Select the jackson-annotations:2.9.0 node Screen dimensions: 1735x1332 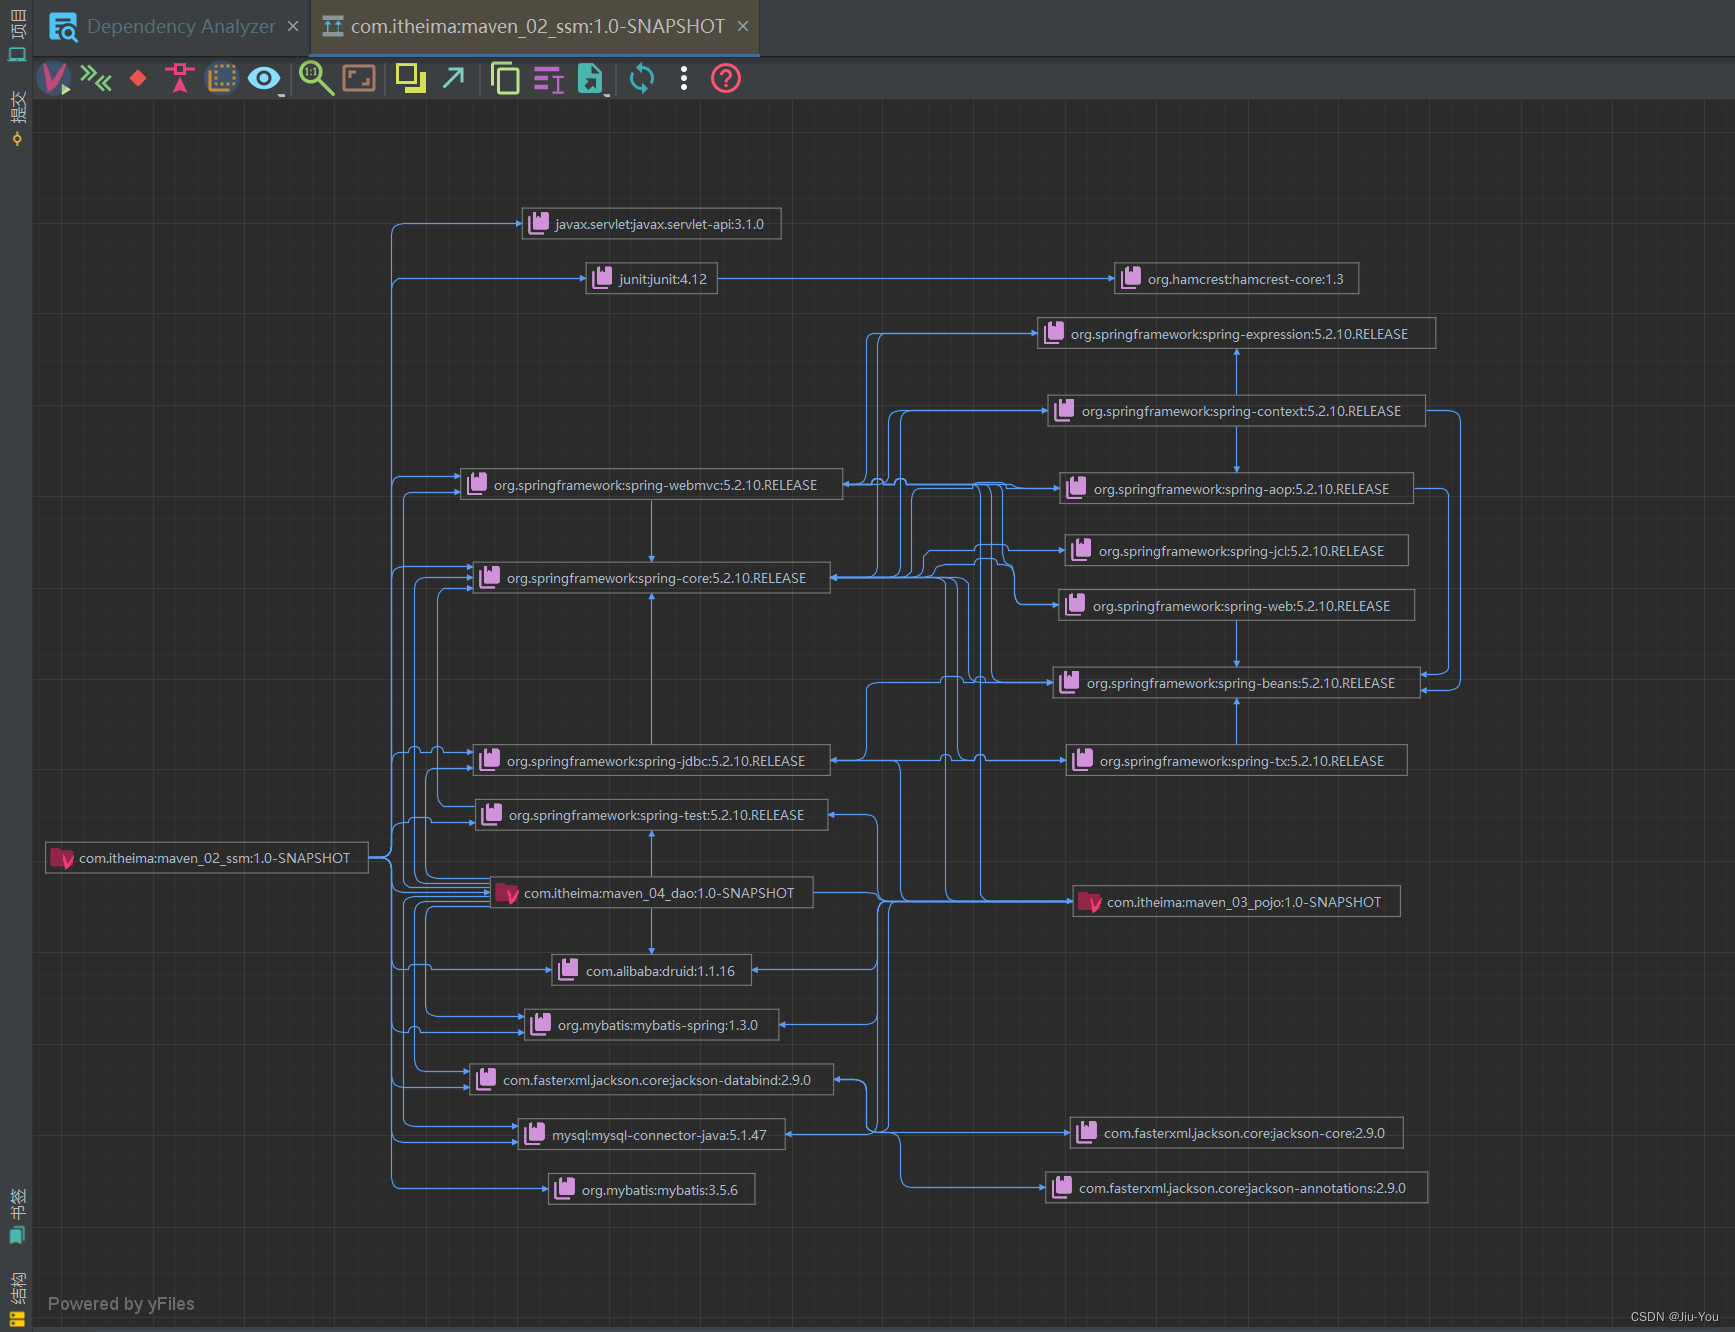pos(1236,1188)
